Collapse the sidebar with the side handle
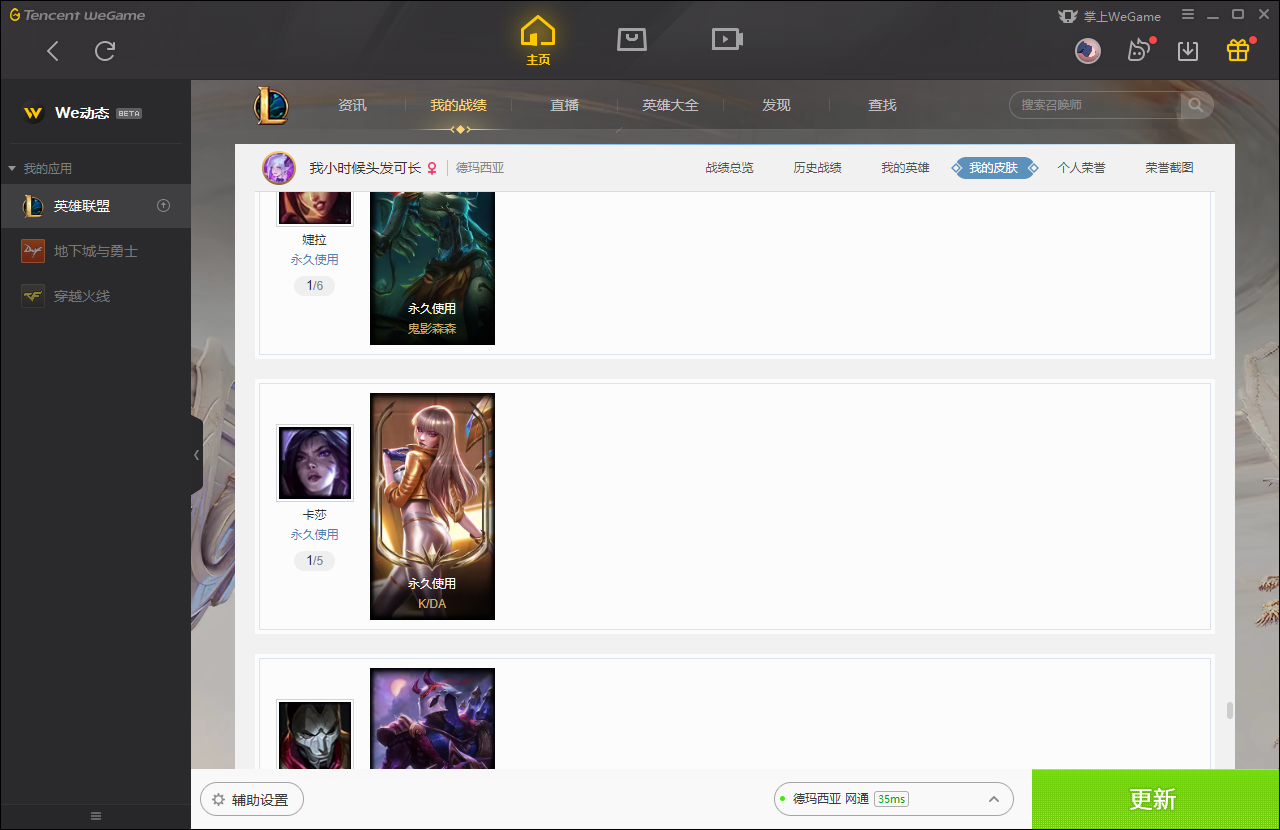 click(196, 455)
